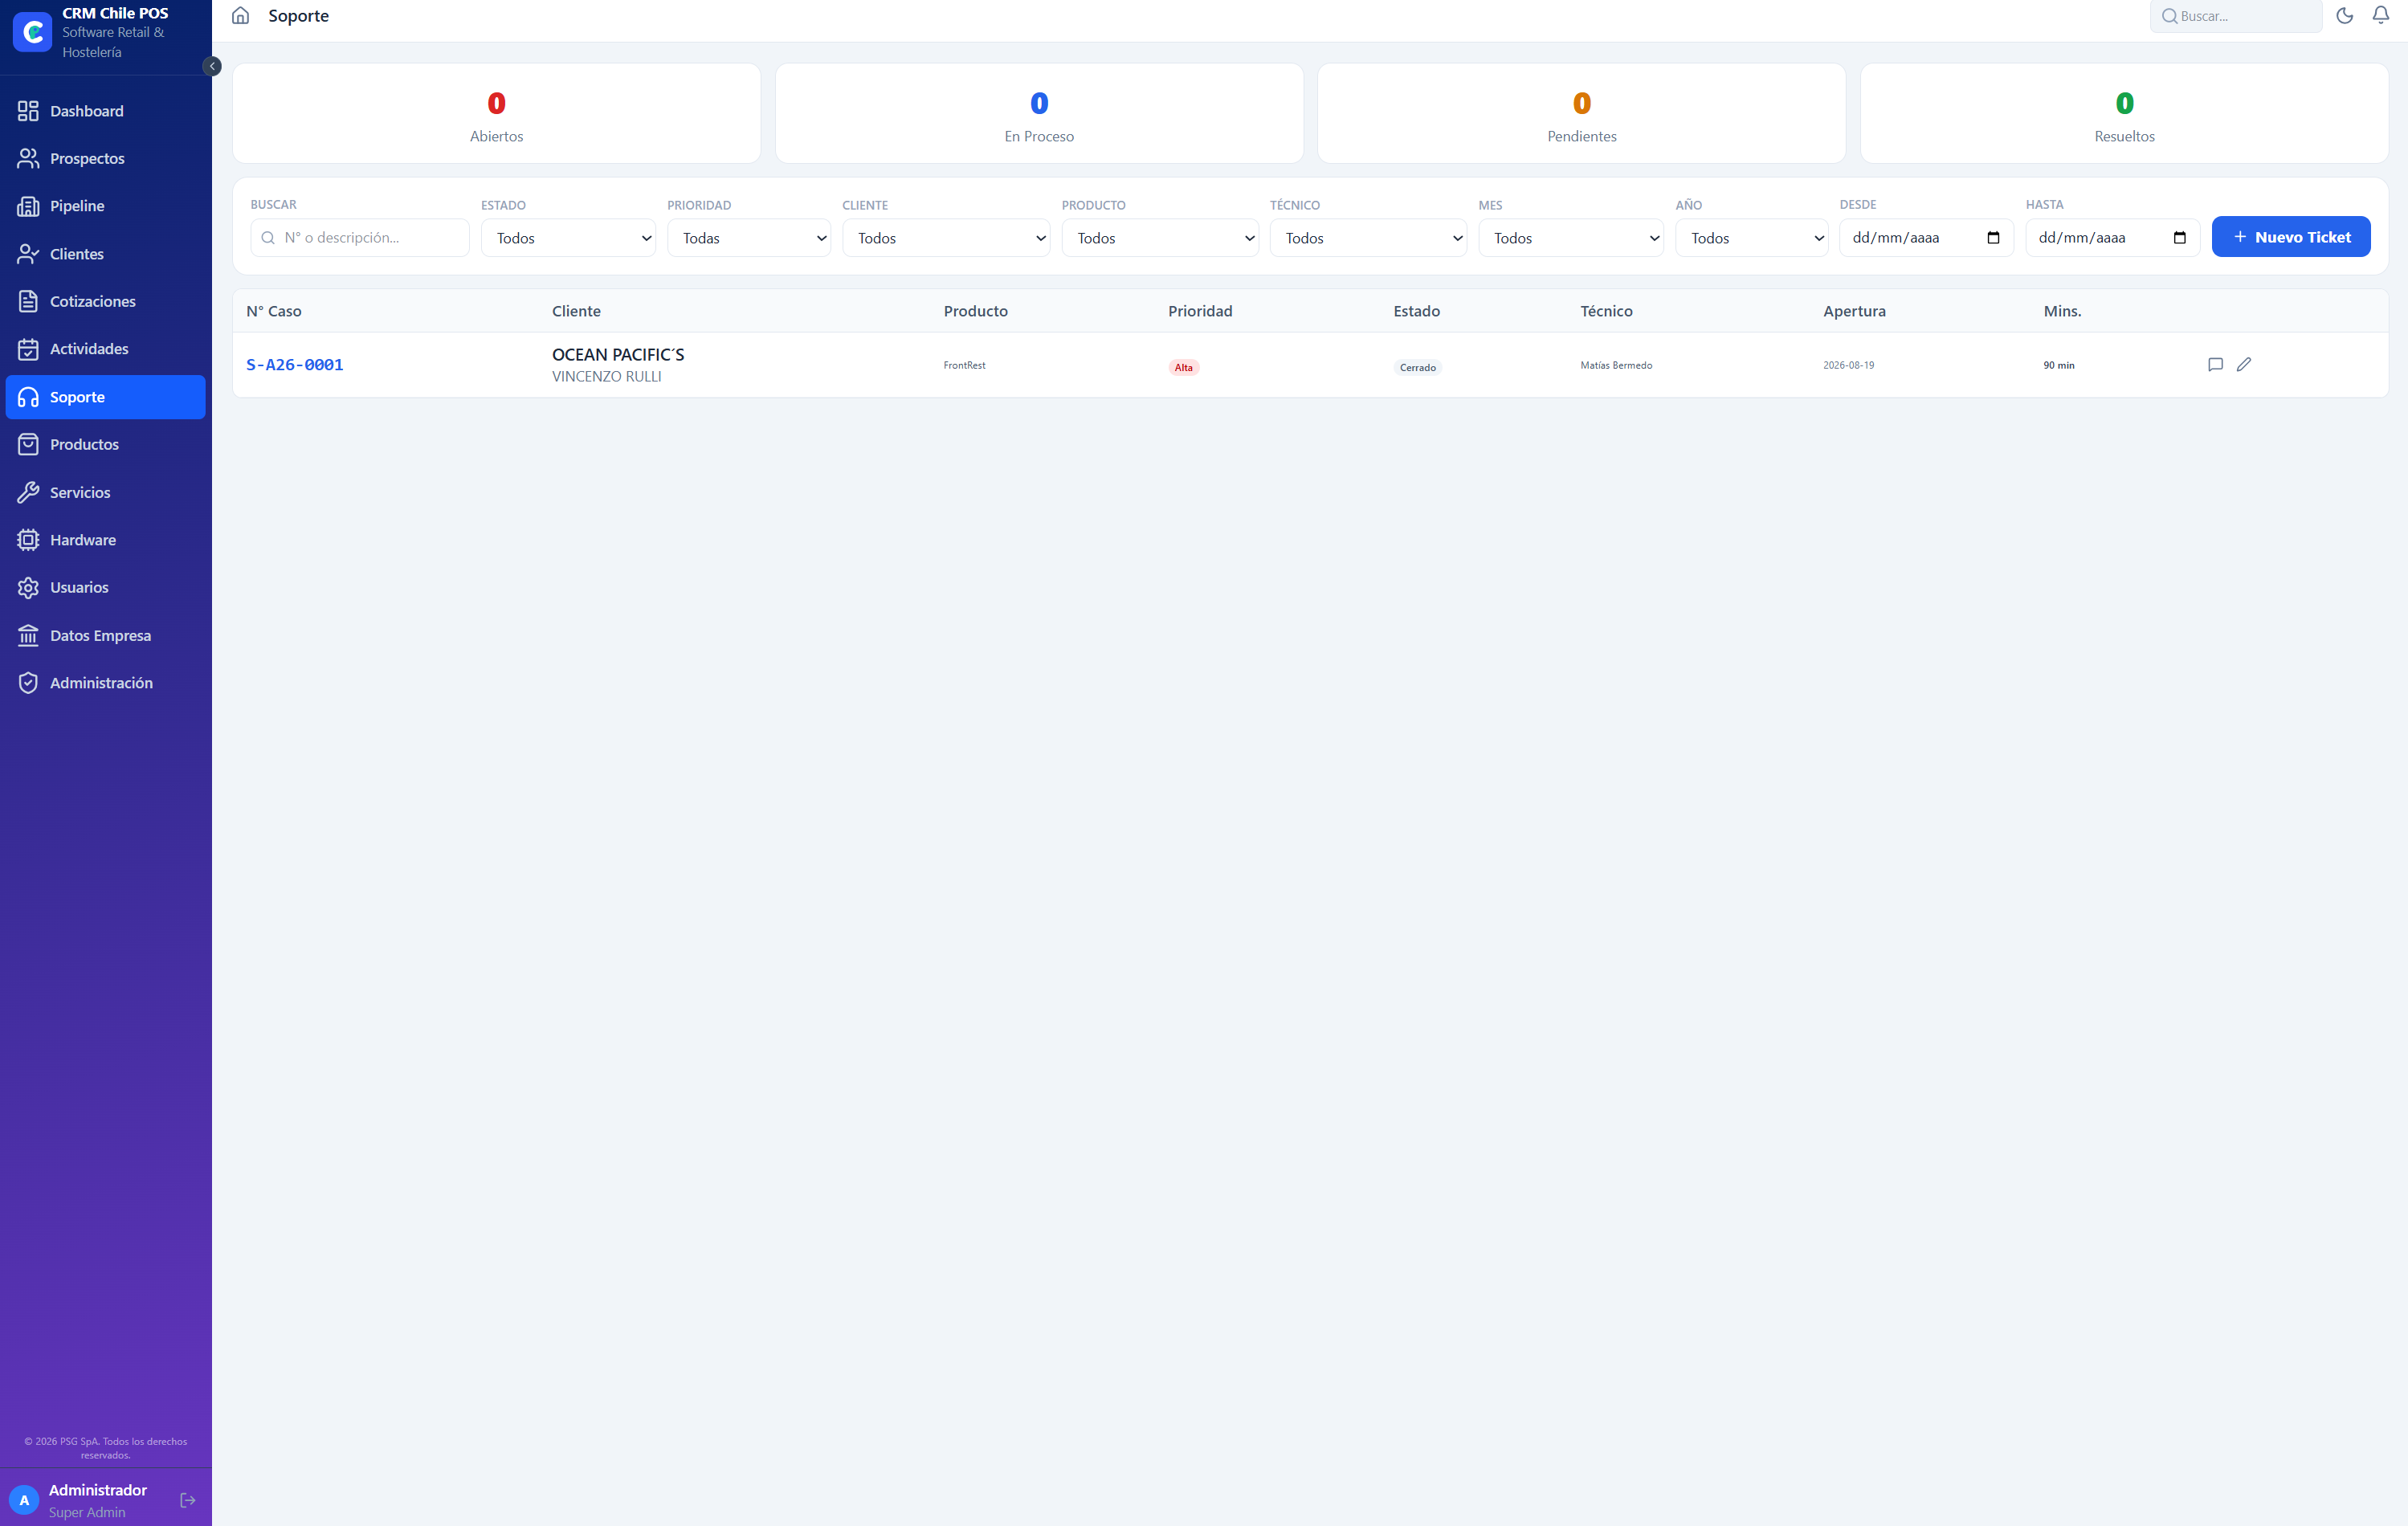Click the Pendientes counter card
Viewport: 2408px width, 1526px height.
point(1581,114)
